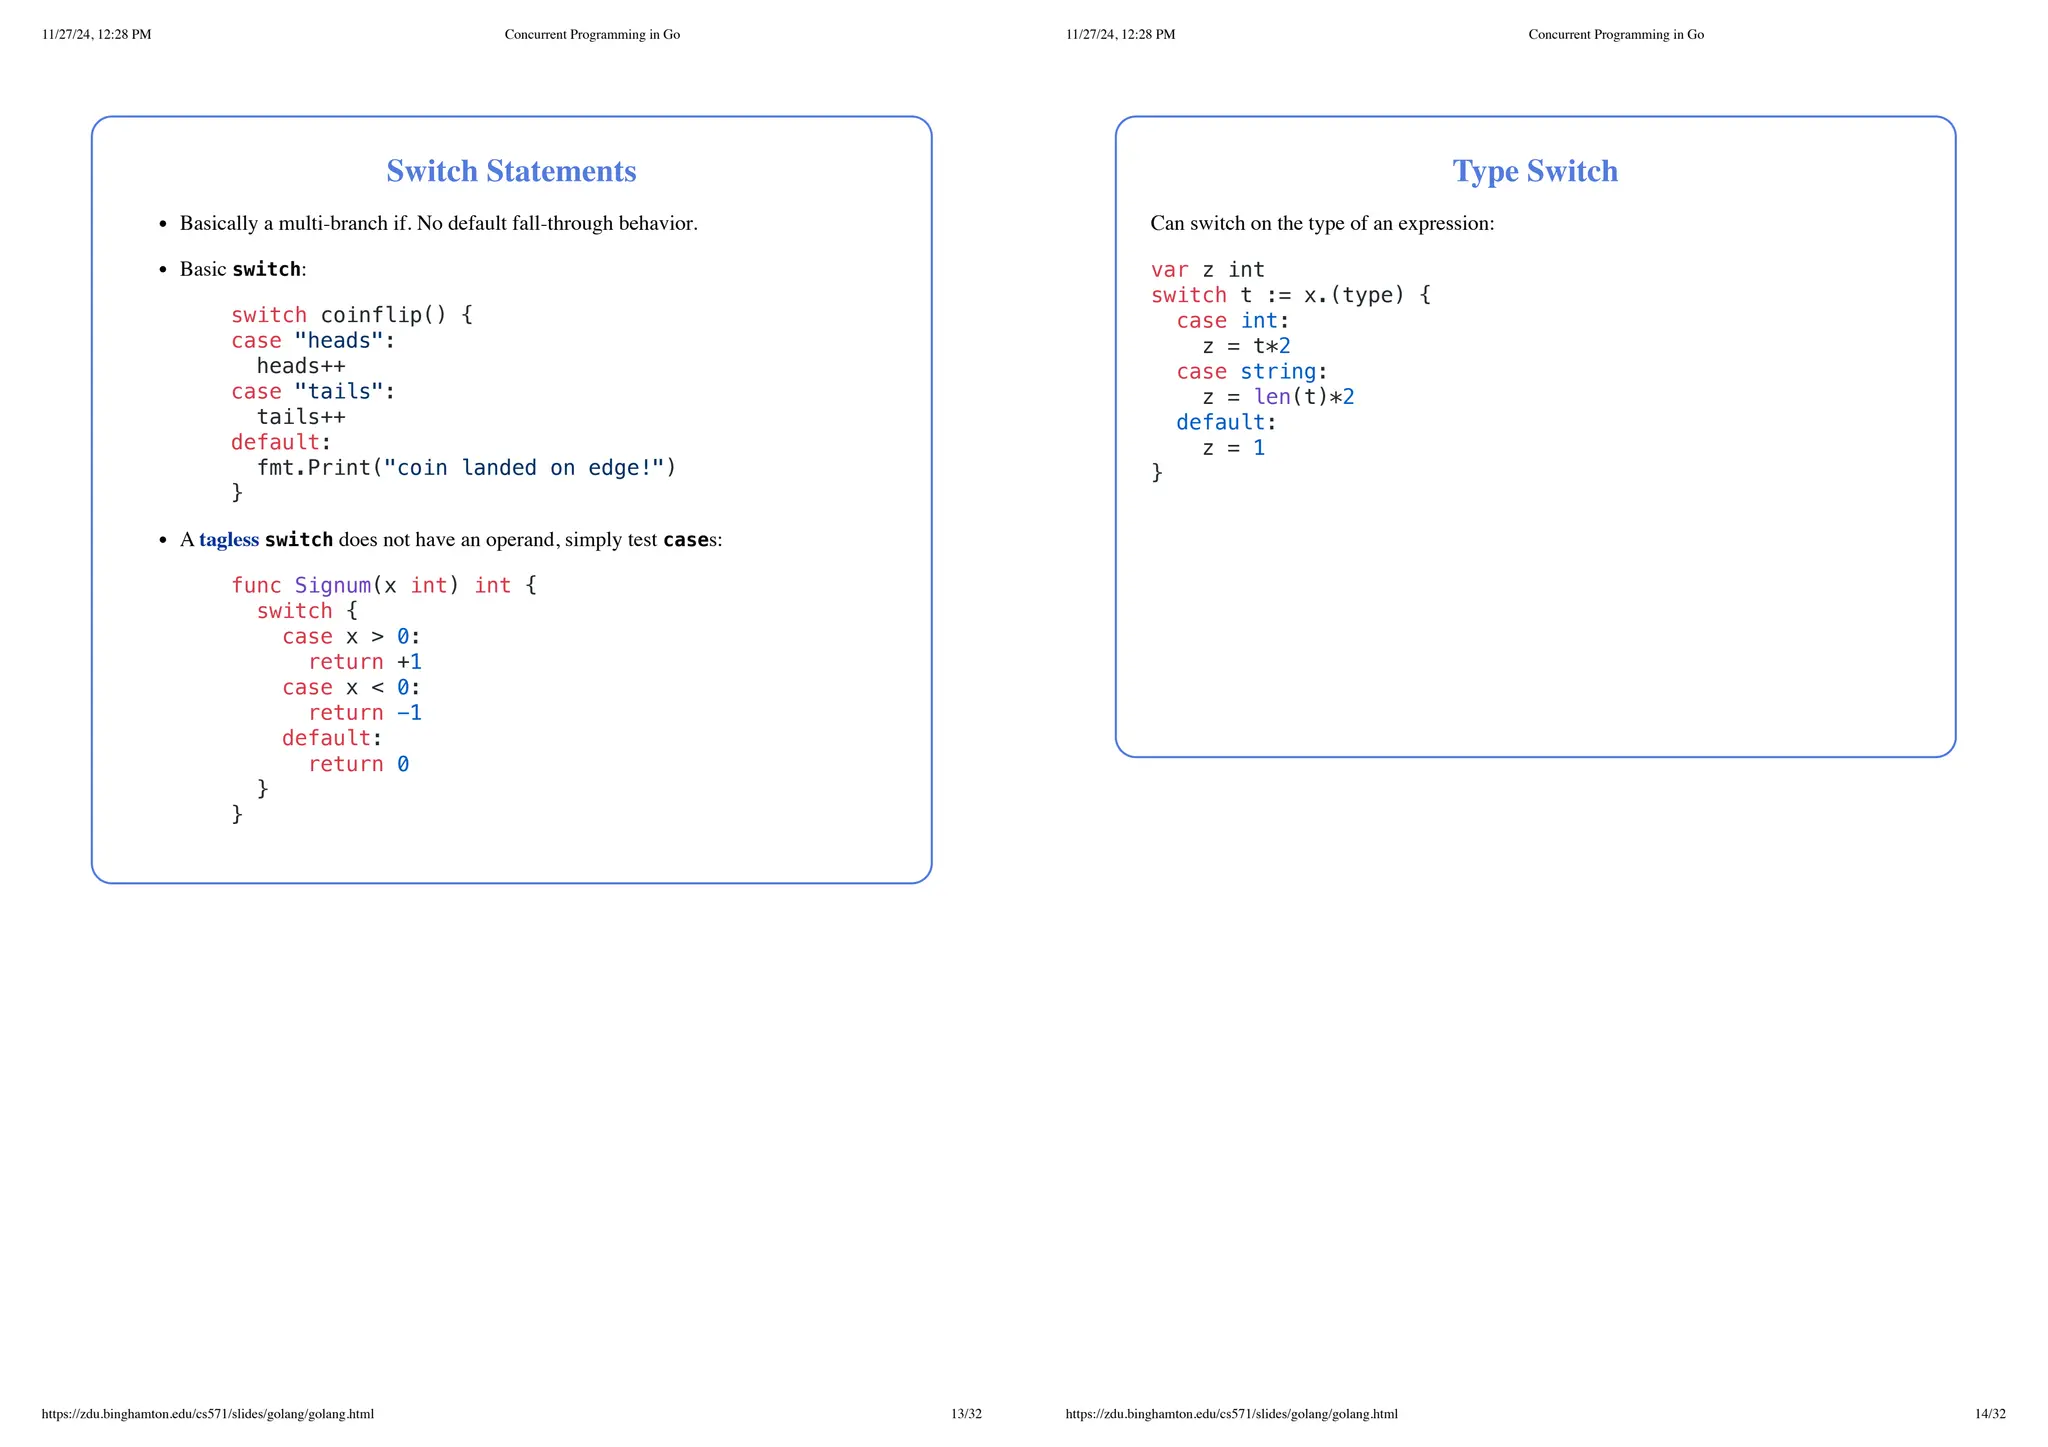The width and height of the screenshot is (2048, 1447).
Task: Click 'default:' in the coinflip switch code
Action: coord(281,442)
